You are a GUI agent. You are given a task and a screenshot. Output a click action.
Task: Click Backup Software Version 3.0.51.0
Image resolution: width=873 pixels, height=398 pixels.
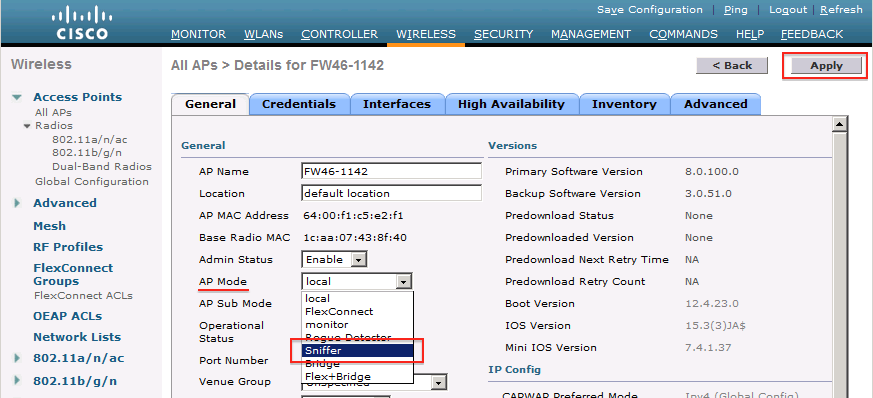point(708,194)
